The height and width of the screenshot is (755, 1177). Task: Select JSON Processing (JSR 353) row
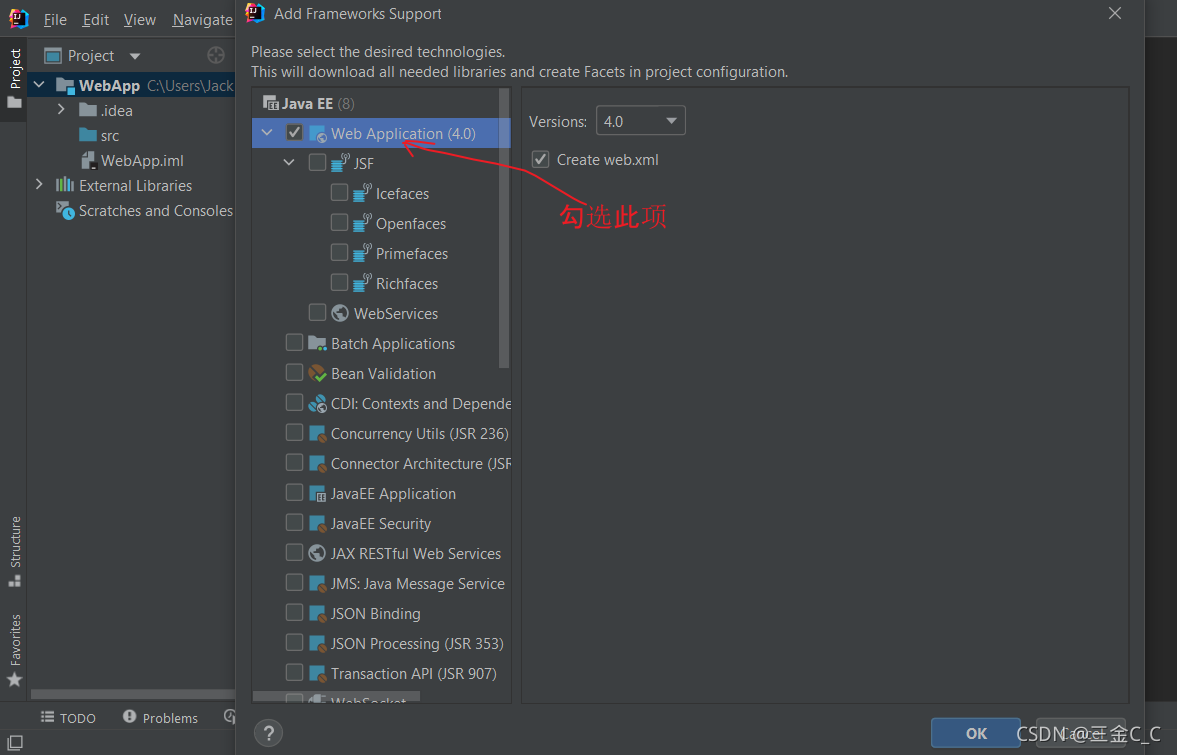381,643
